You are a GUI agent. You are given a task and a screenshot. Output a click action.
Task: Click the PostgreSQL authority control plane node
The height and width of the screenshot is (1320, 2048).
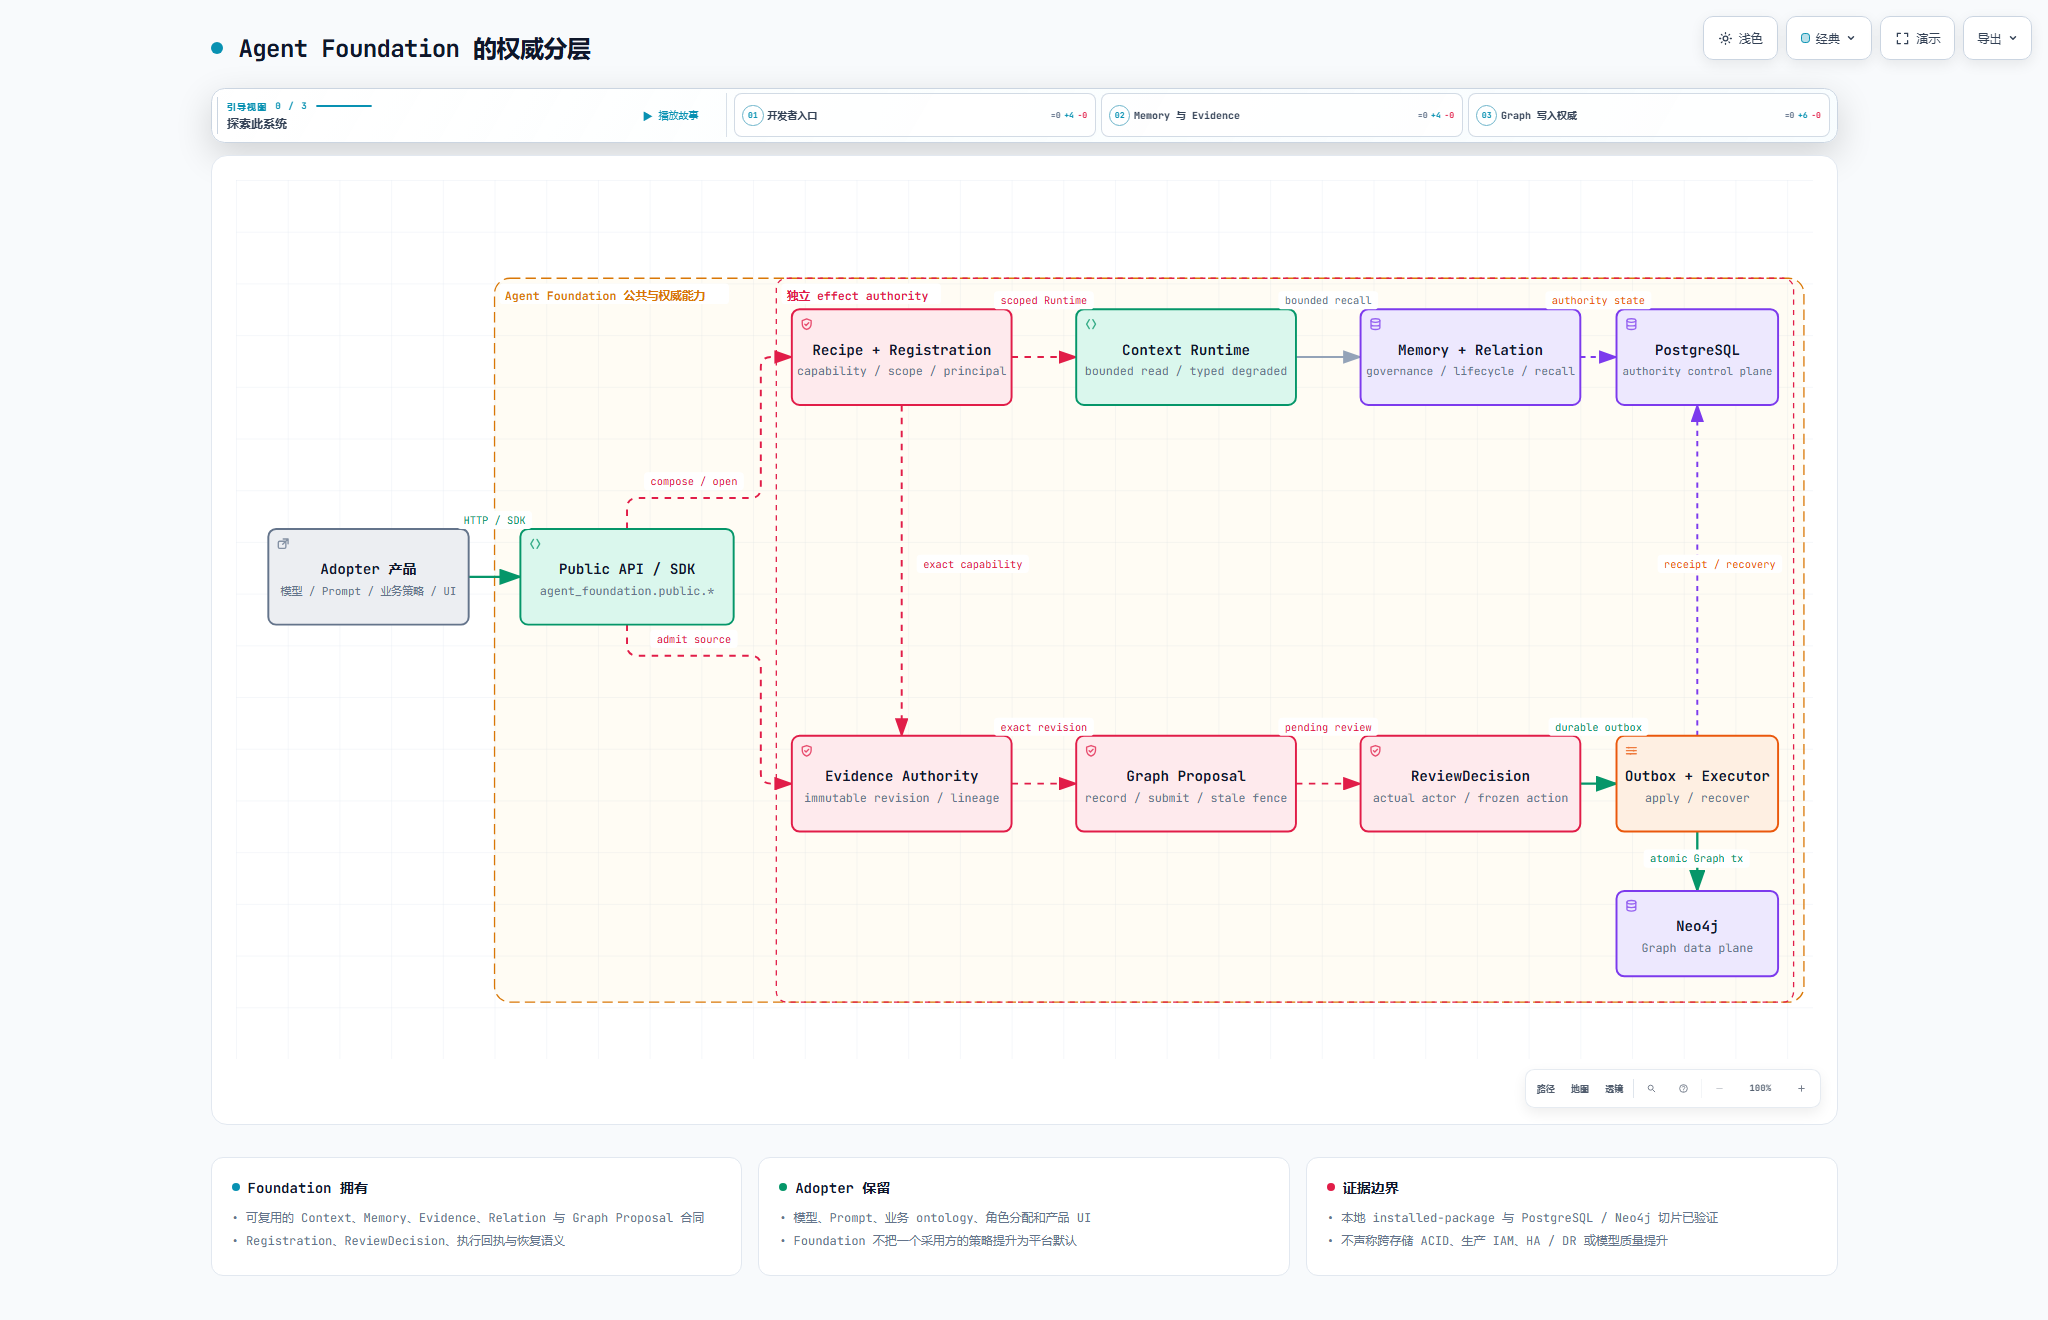point(1697,357)
